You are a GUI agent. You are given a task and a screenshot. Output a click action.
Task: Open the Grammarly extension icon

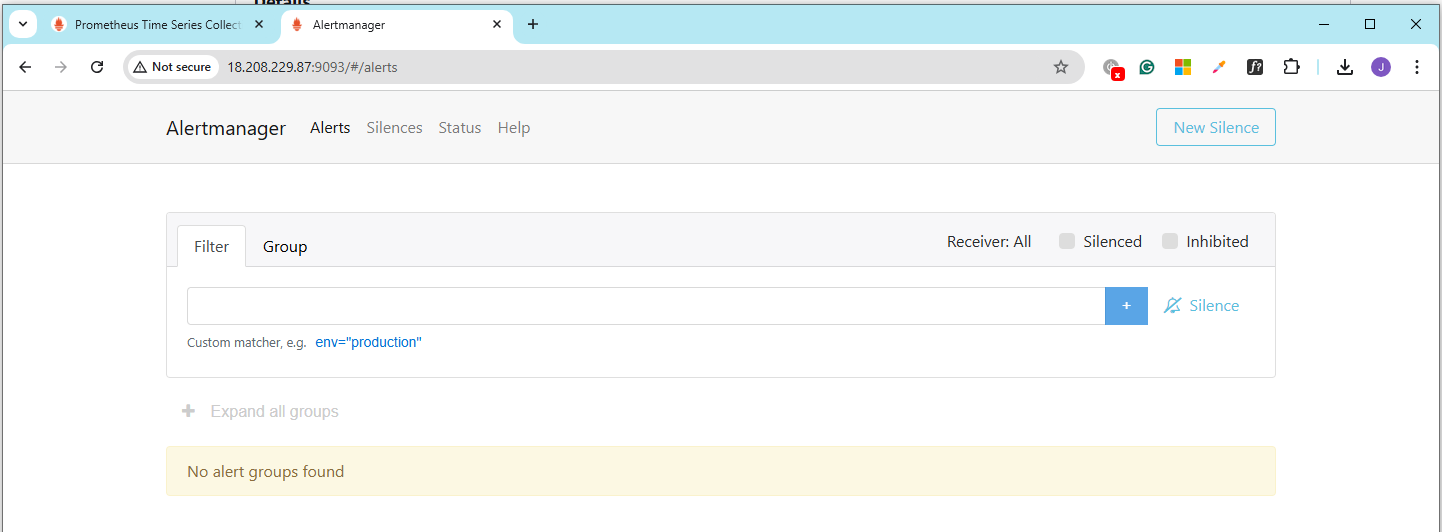(1147, 67)
